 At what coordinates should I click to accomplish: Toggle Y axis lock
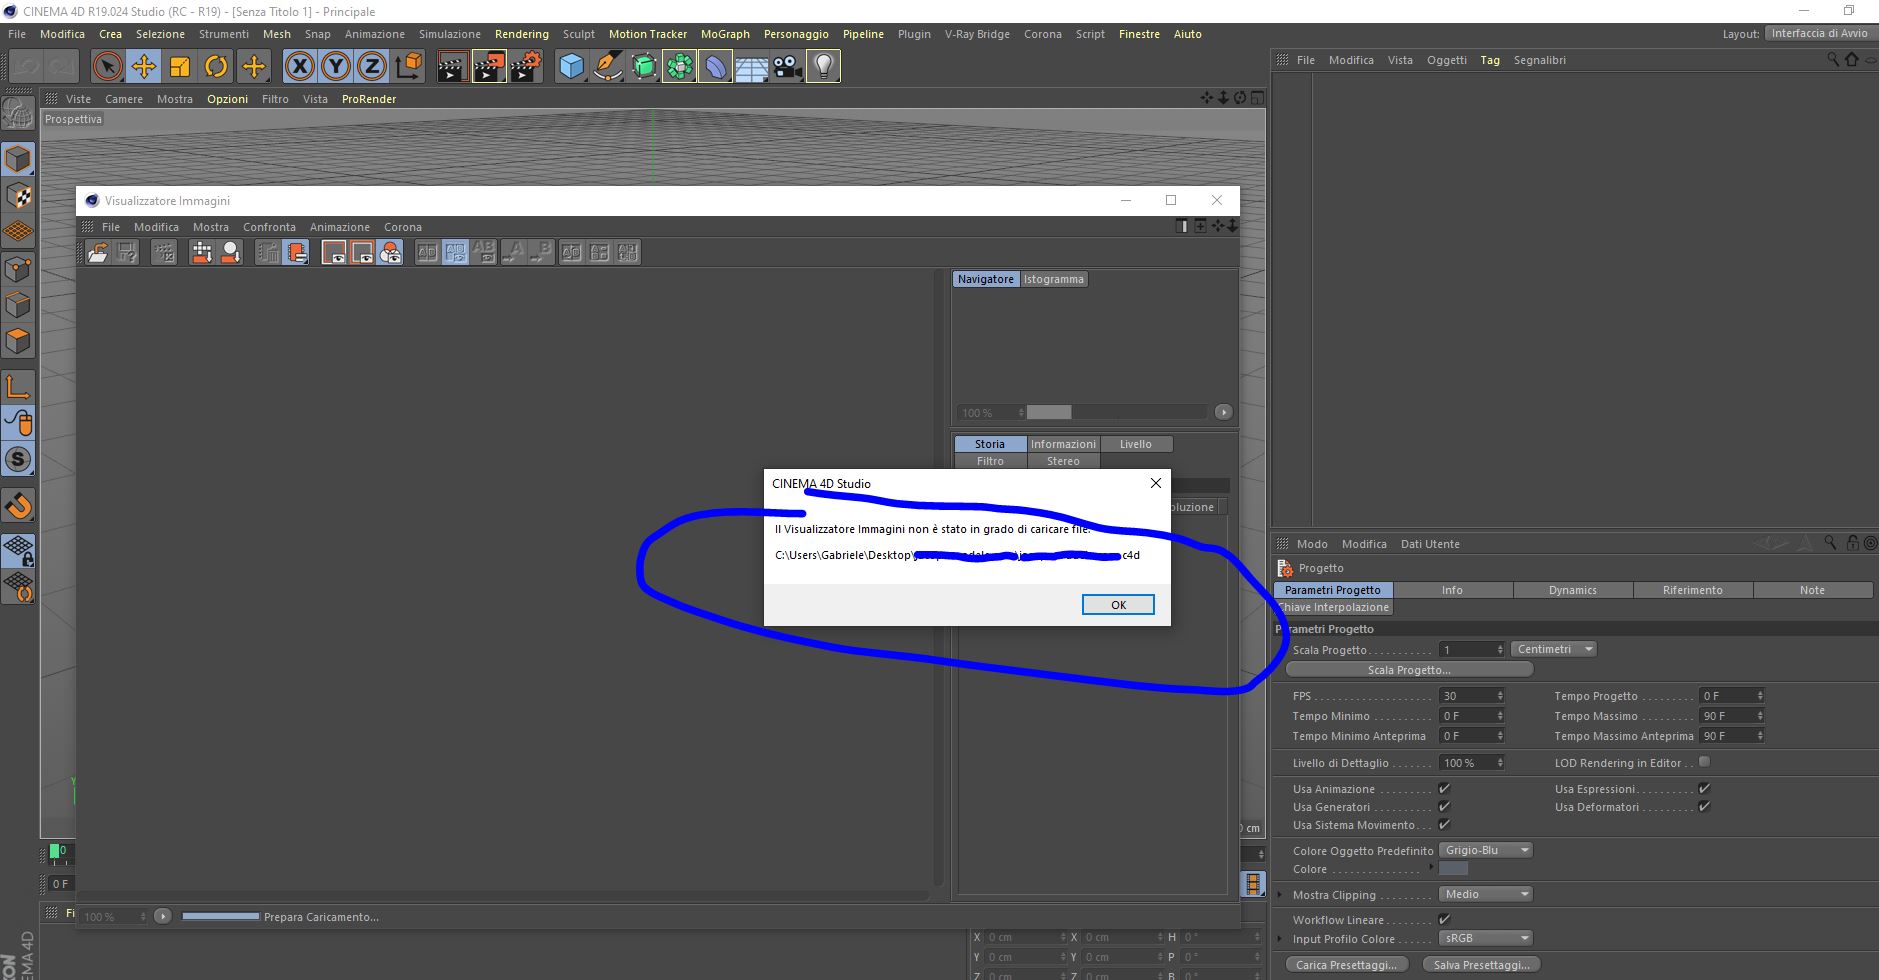pos(336,67)
